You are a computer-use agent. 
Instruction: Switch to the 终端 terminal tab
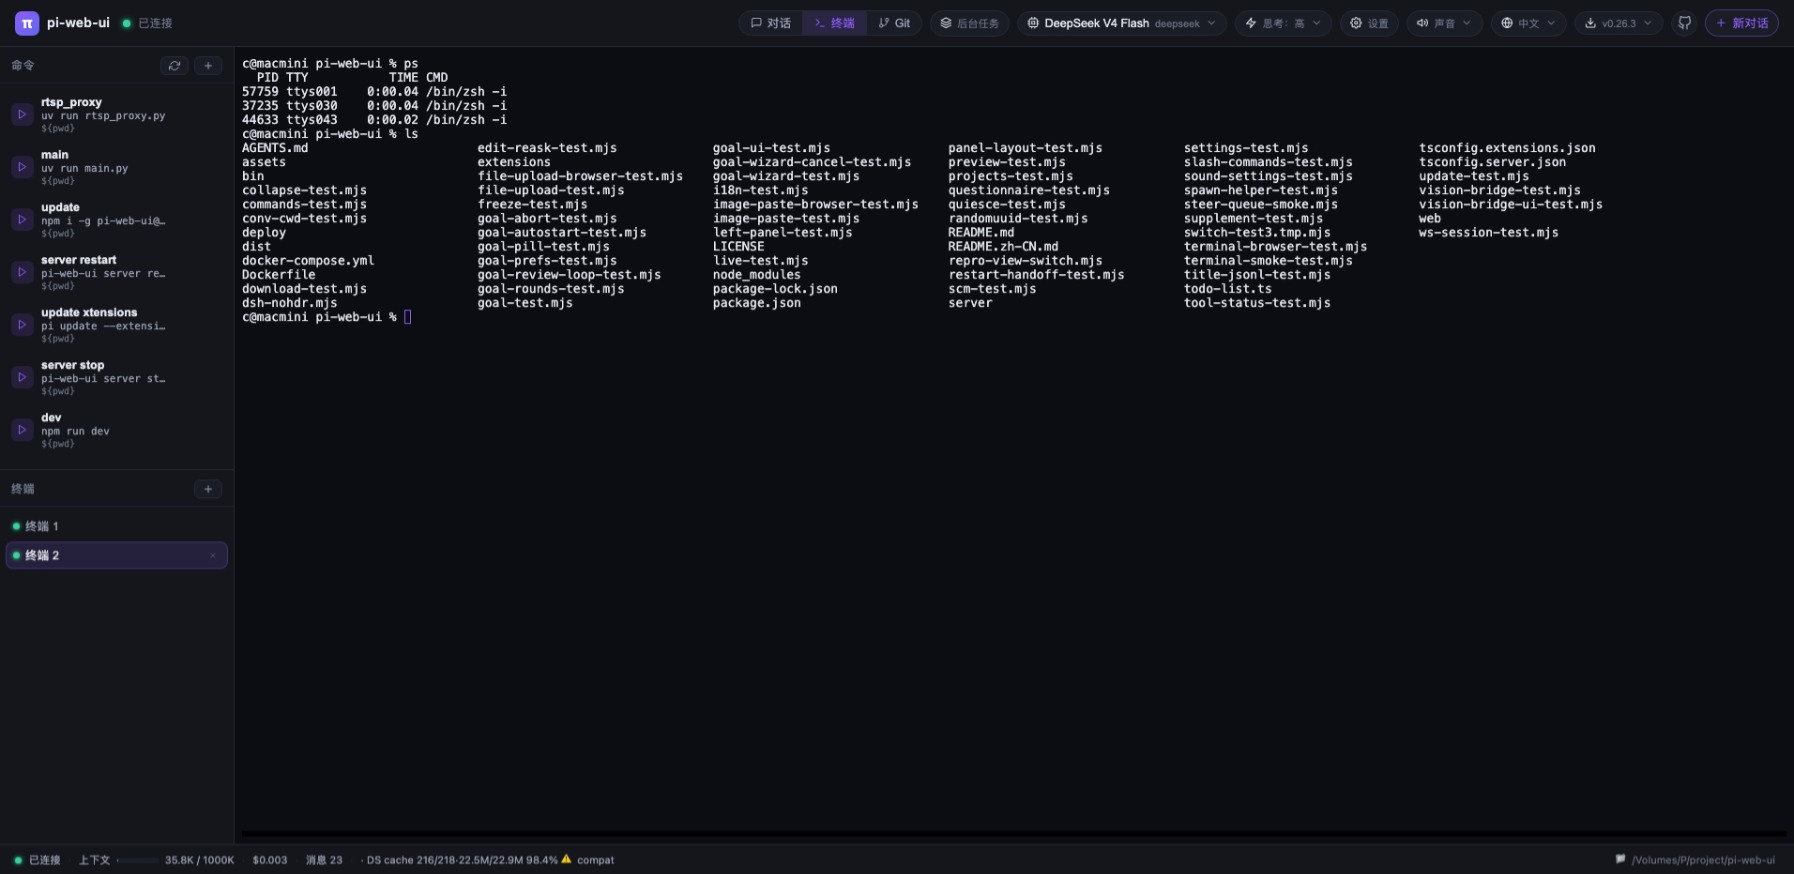834,23
